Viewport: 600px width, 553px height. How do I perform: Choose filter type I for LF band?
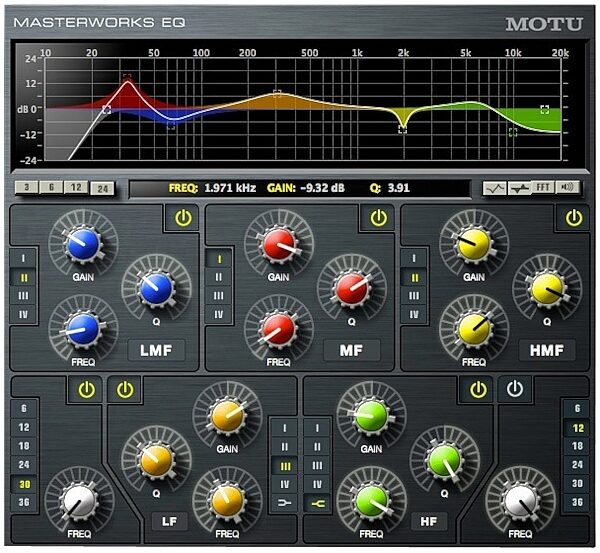[285, 428]
